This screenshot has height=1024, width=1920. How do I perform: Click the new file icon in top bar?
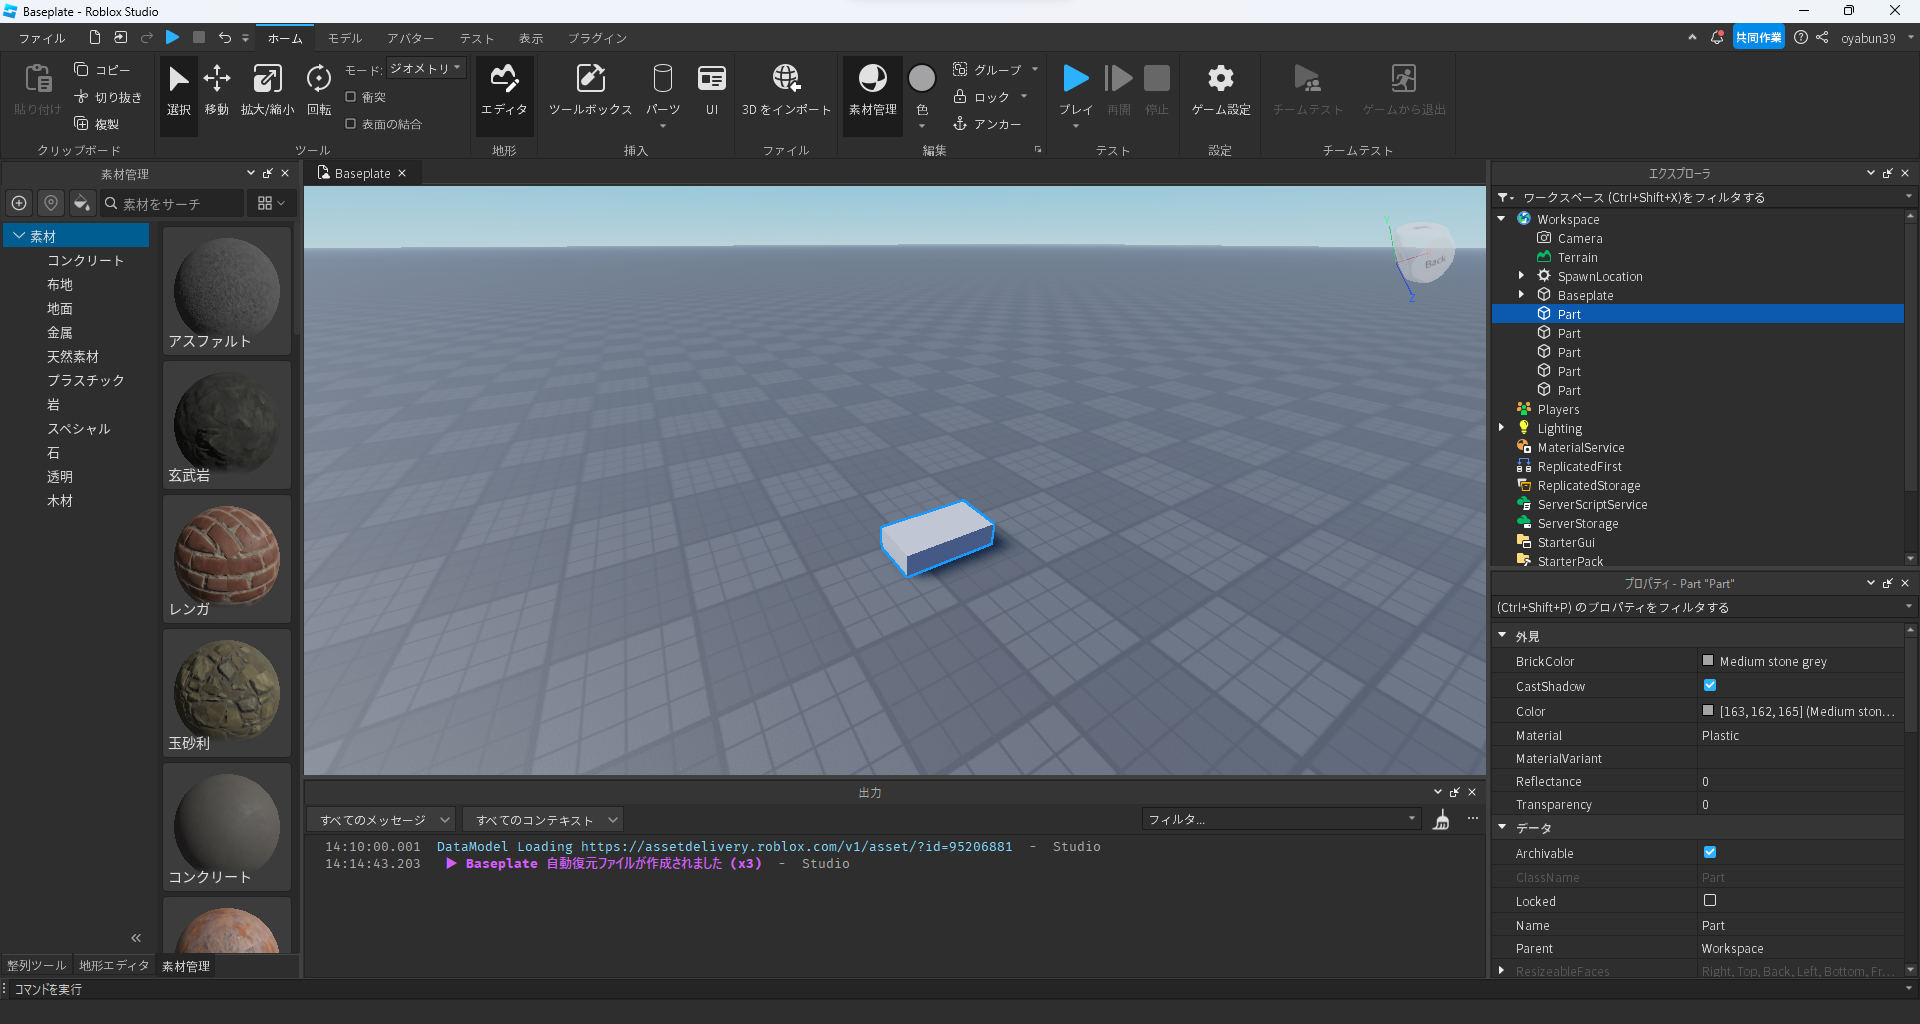pos(95,37)
